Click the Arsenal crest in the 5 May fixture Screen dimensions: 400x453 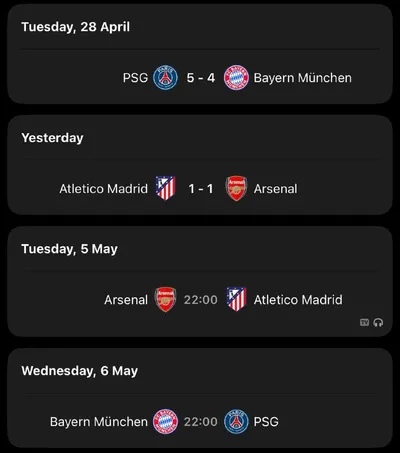pyautogui.click(x=165, y=300)
